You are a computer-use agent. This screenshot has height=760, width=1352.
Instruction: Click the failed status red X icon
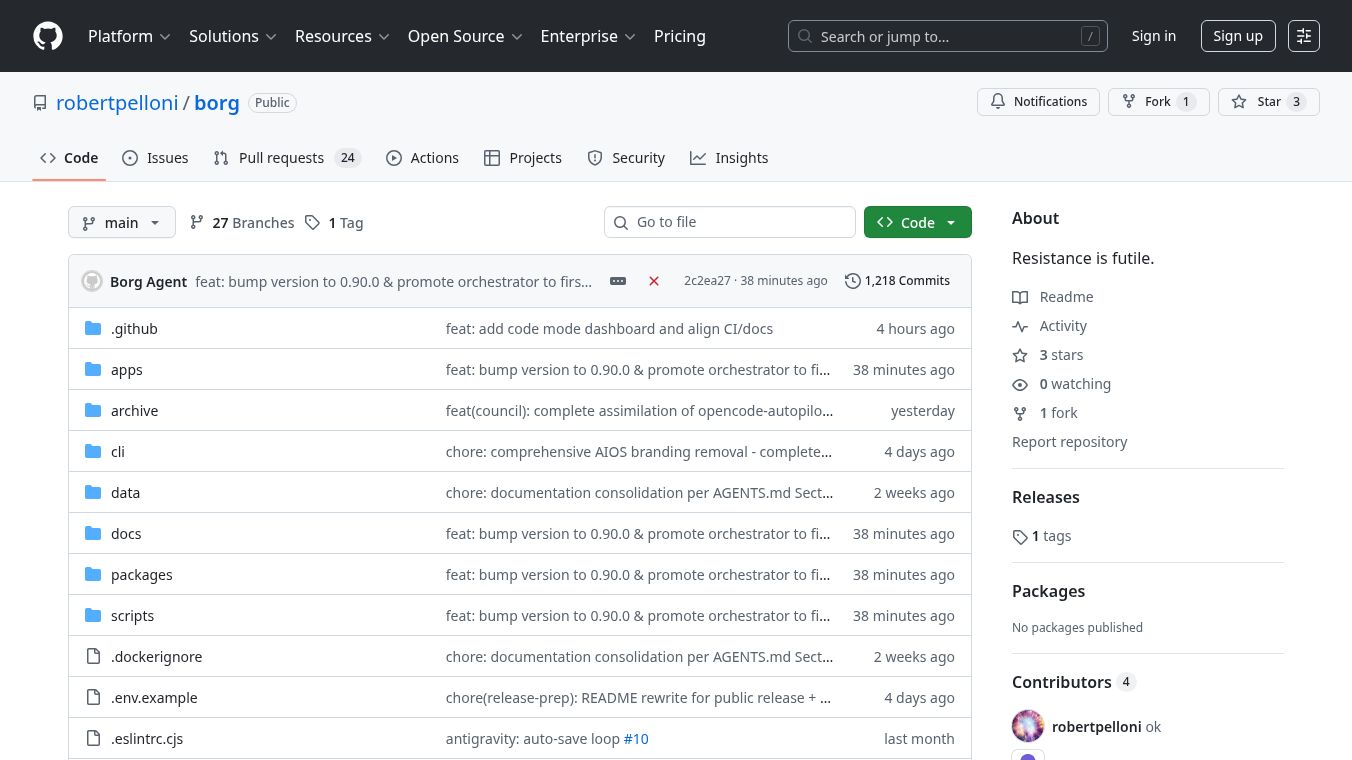click(x=654, y=281)
